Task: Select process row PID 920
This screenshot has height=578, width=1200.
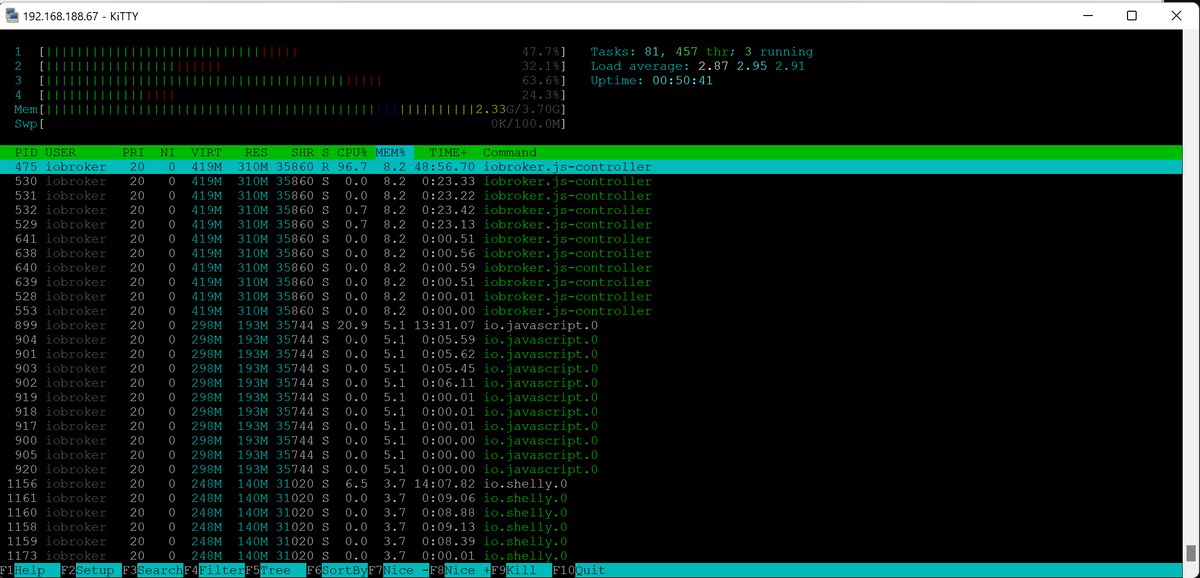Action: (591, 469)
